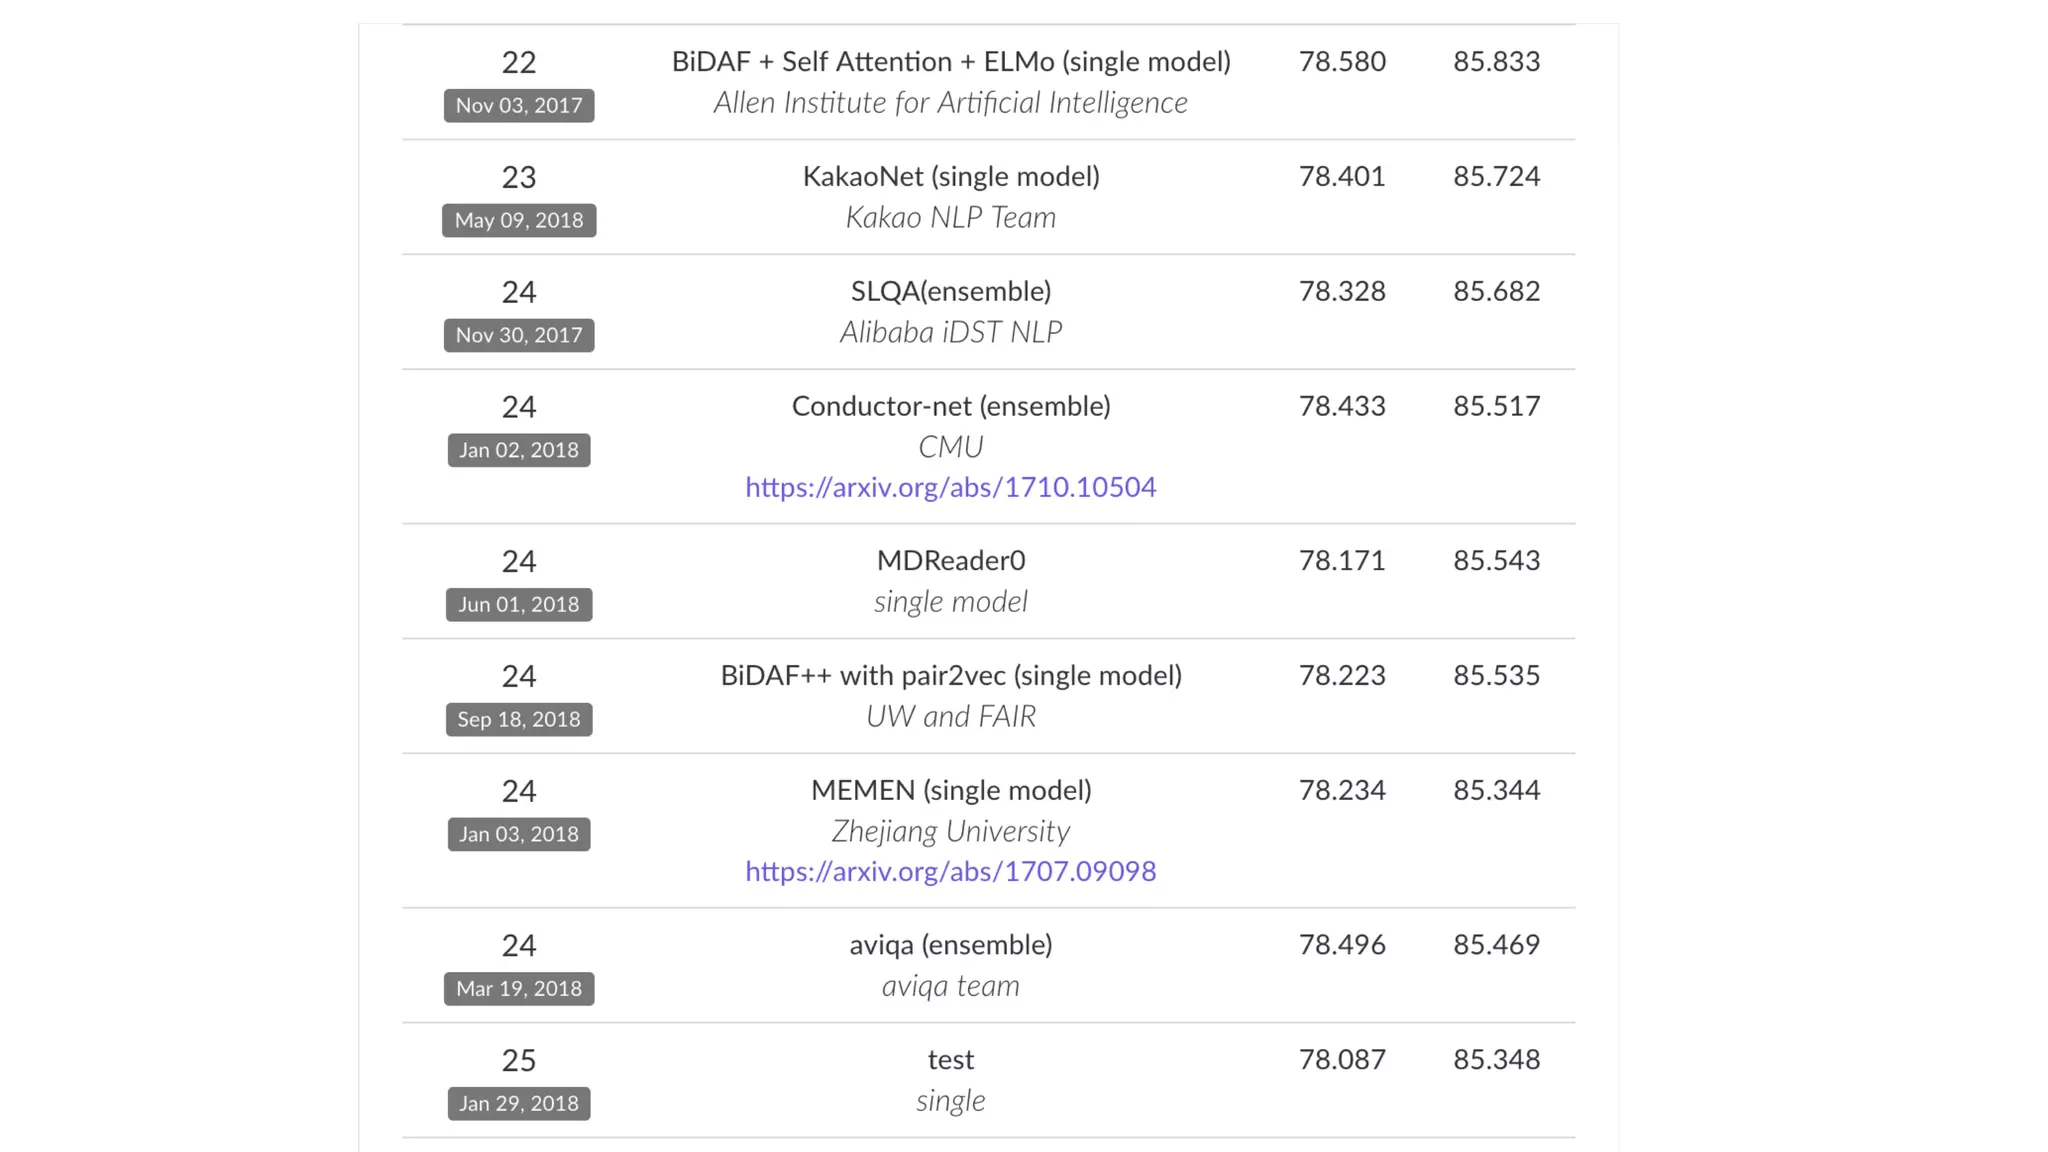Select the KakaoNet (single model) entry name

950,177
